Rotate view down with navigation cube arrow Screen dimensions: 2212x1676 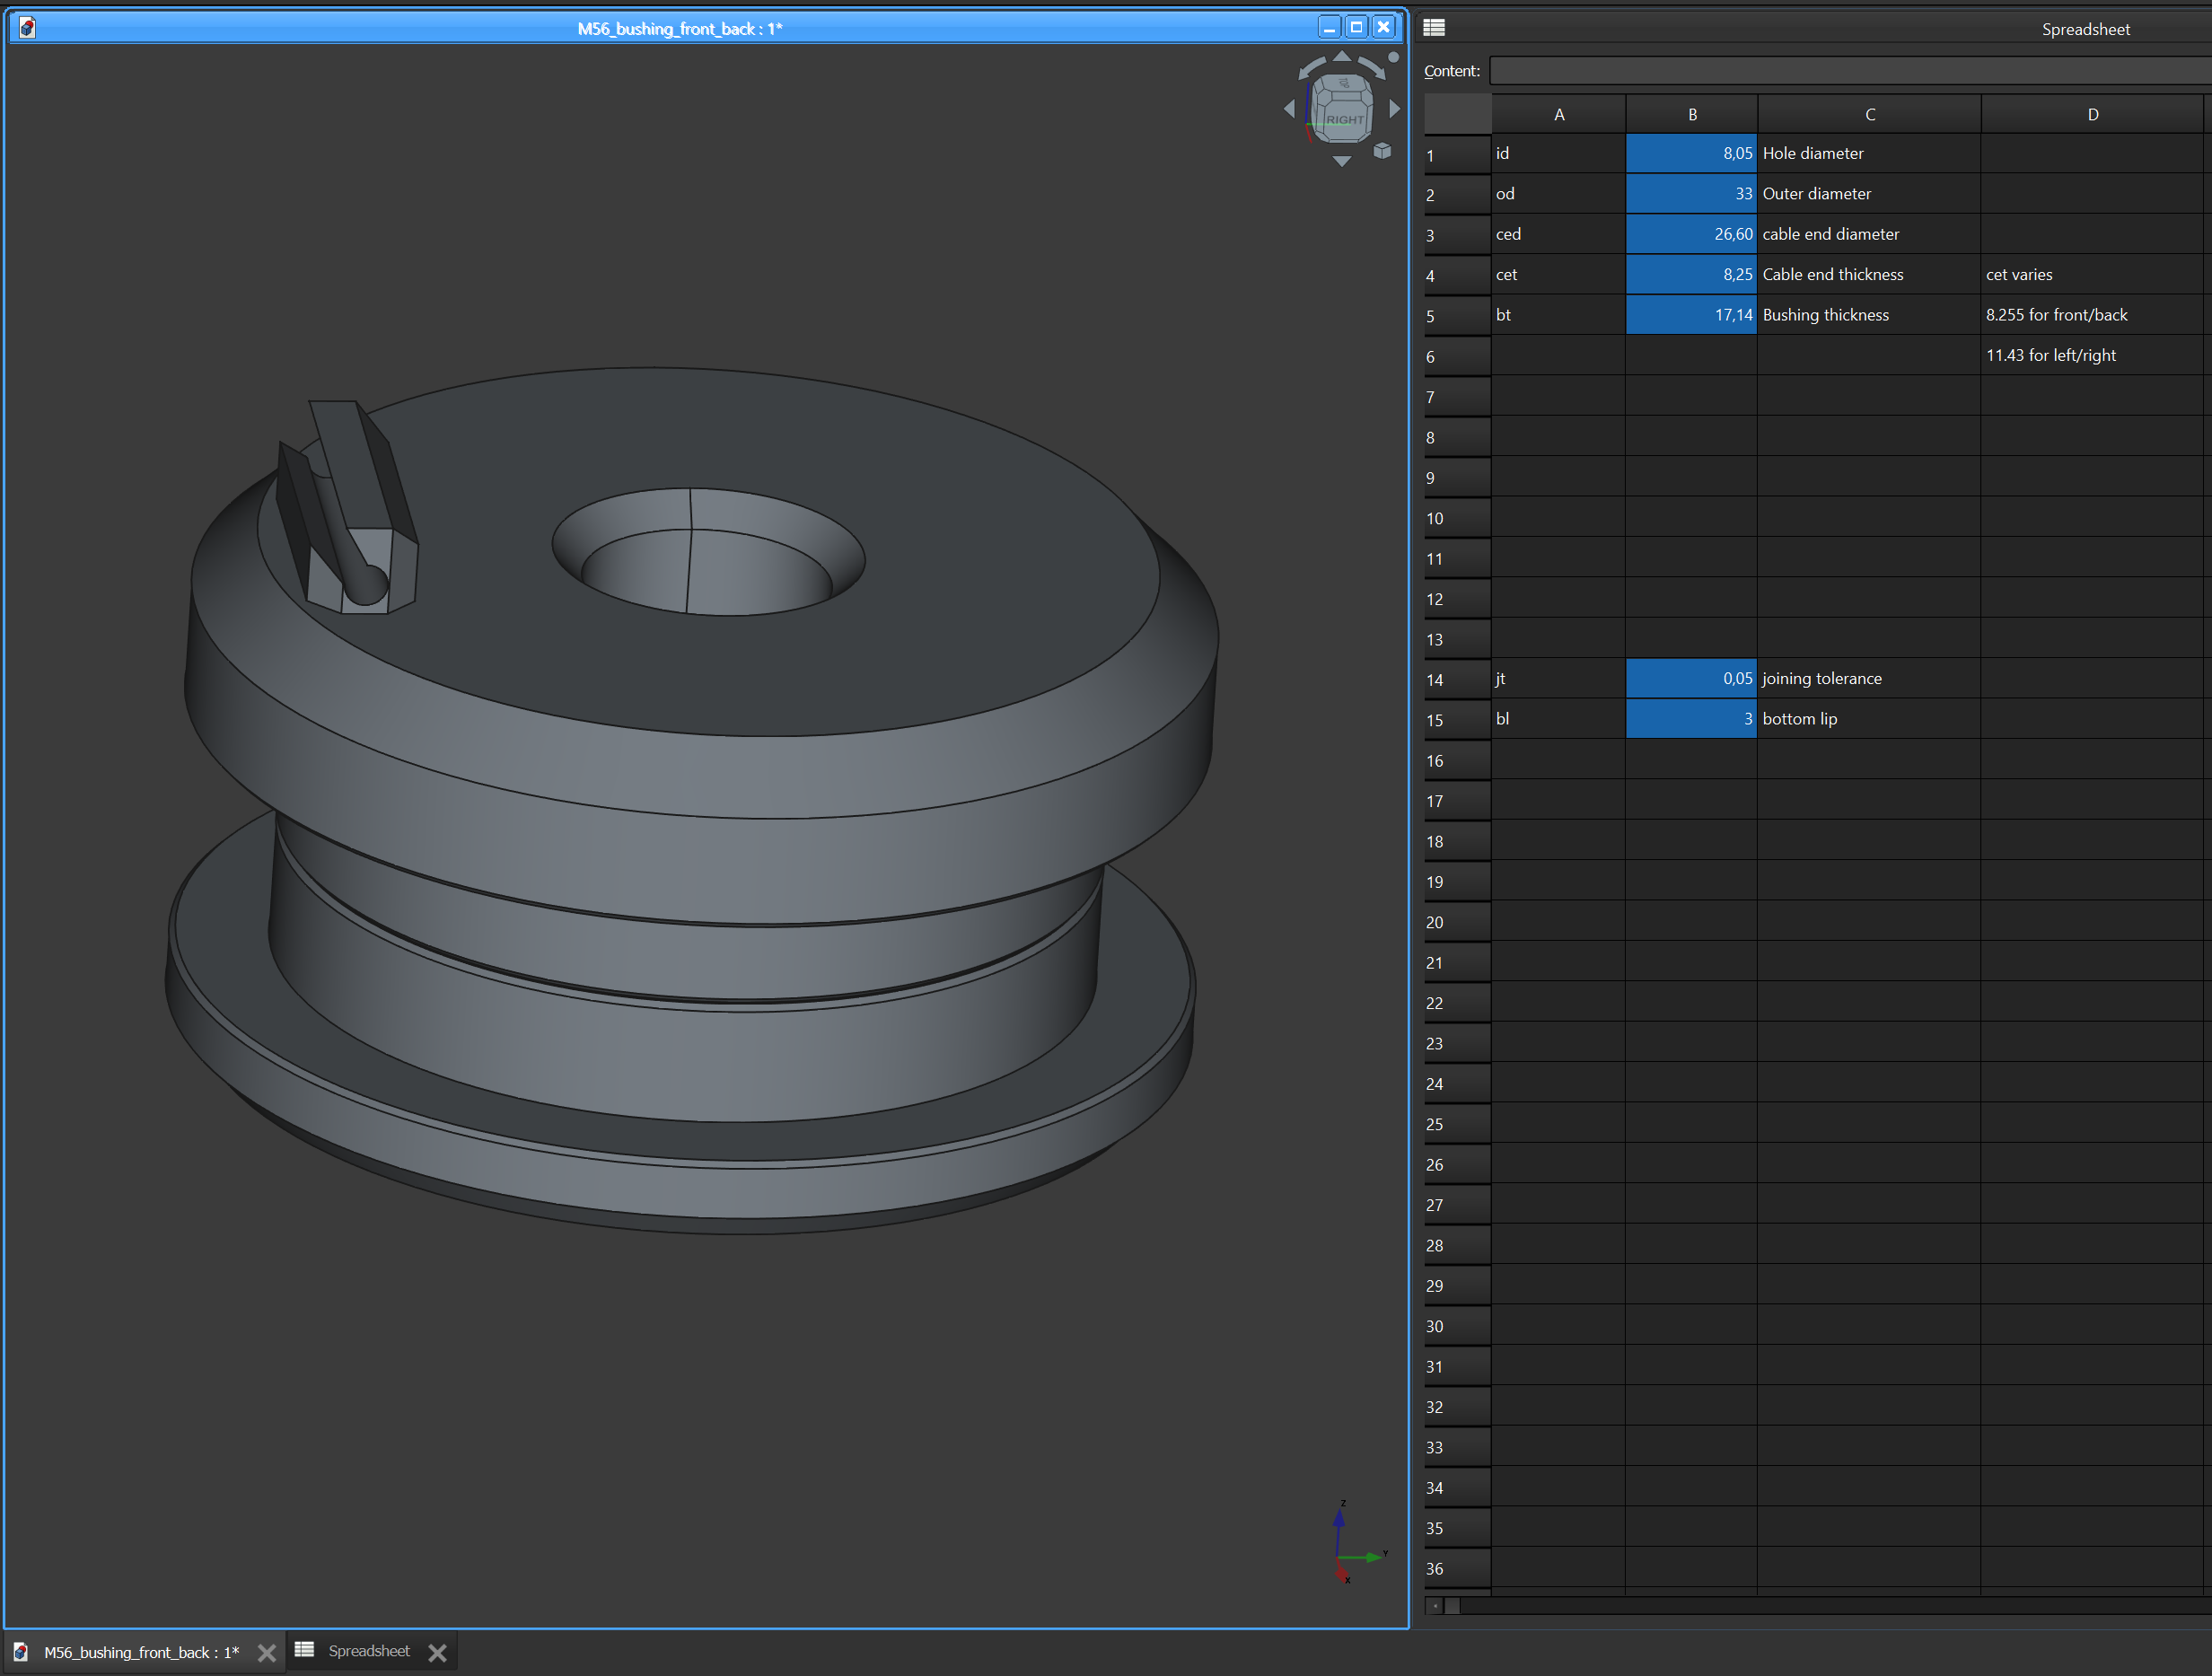pyautogui.click(x=1342, y=161)
